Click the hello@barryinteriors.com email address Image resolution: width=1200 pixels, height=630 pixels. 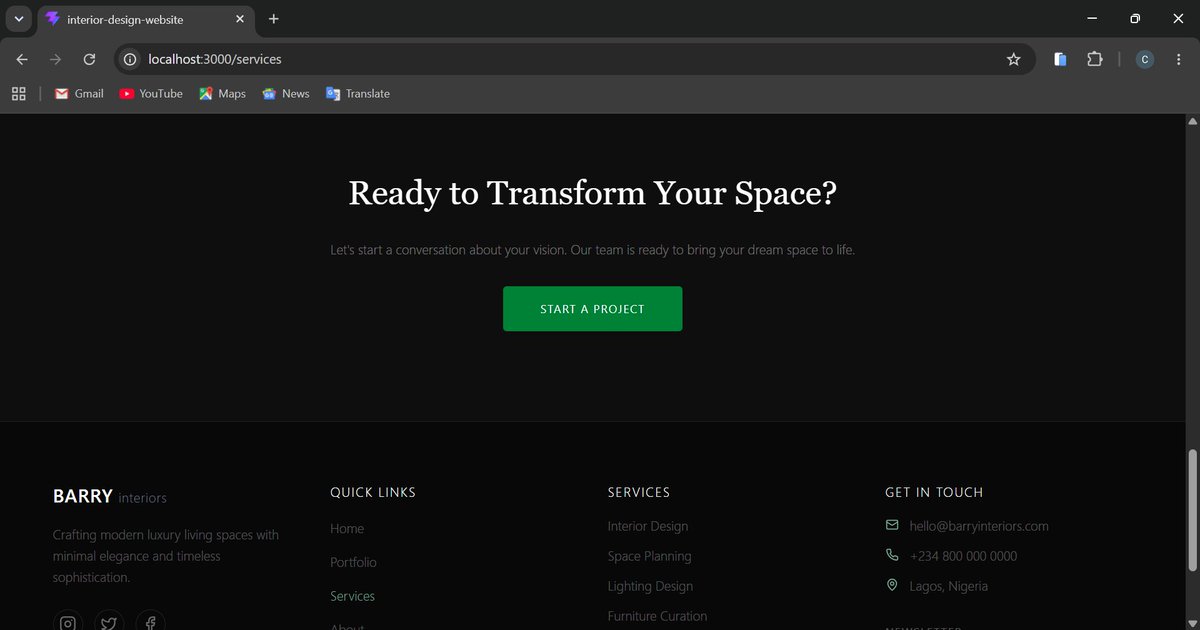click(x=979, y=526)
